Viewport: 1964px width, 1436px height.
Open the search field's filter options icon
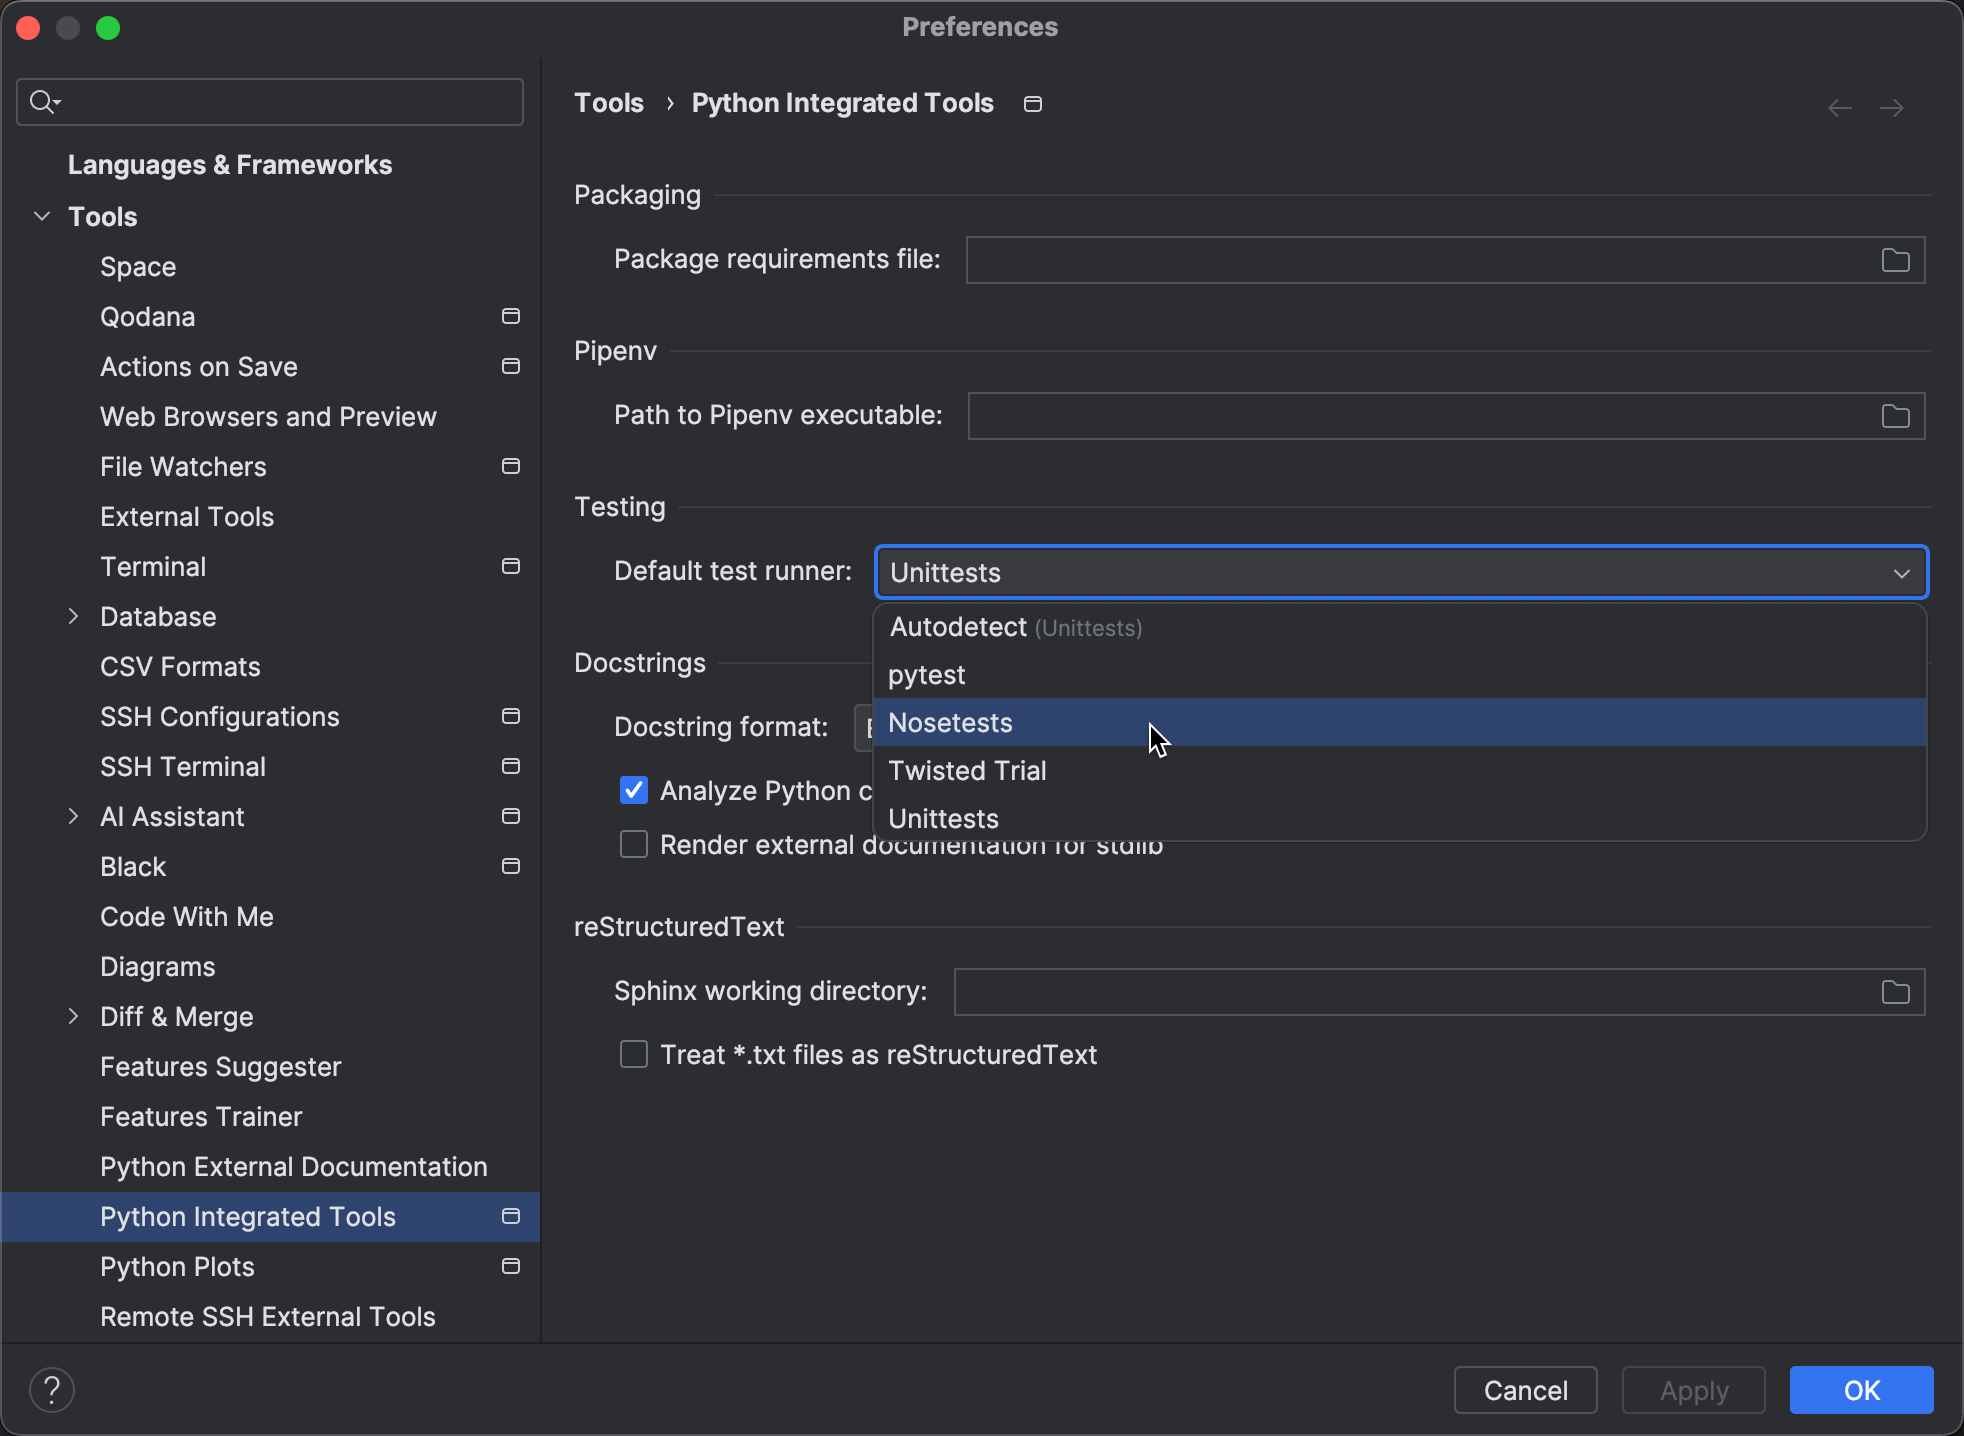coord(44,101)
